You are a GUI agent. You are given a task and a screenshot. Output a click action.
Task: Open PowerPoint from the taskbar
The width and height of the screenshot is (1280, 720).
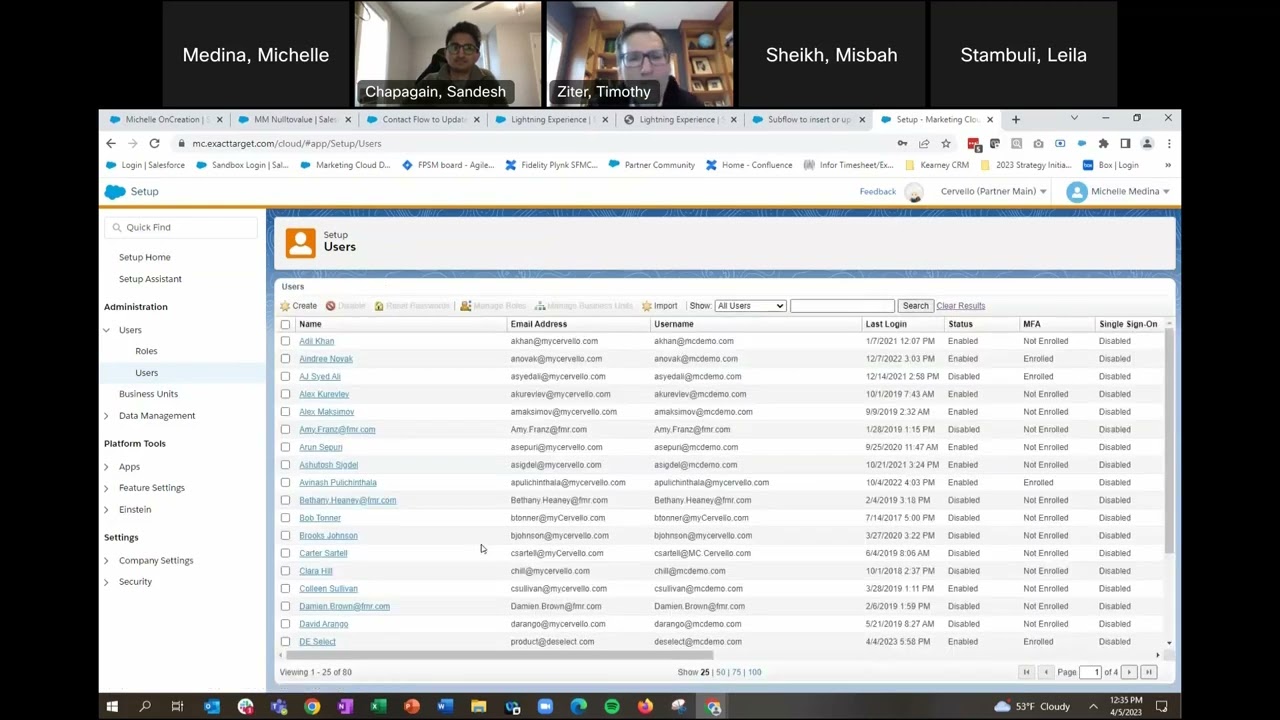[412, 707]
